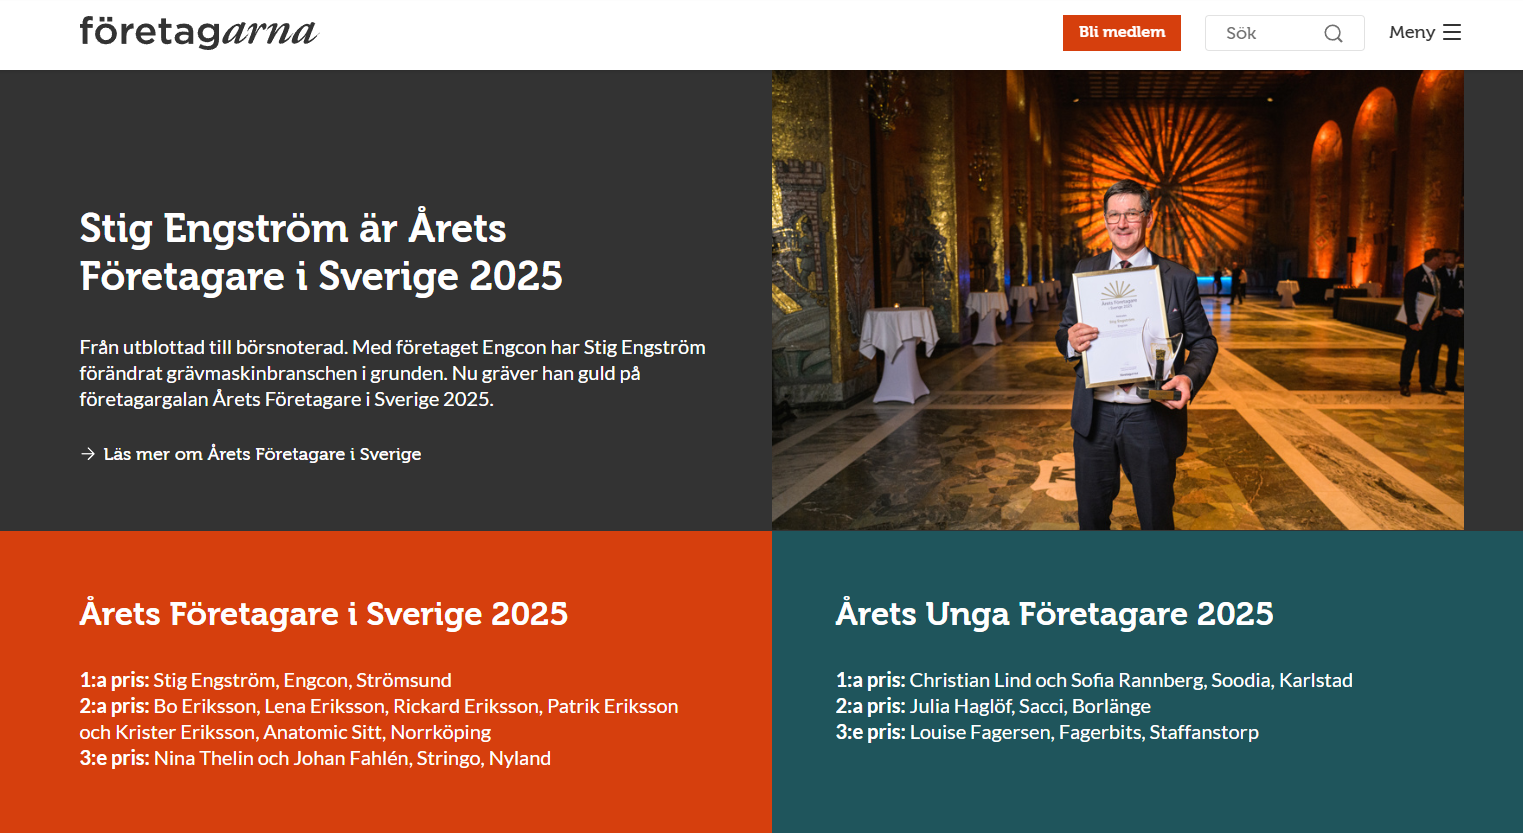Screen dimensions: 1523x833
Task: Click the hero photo of Stig Engström
Action: click(1117, 300)
